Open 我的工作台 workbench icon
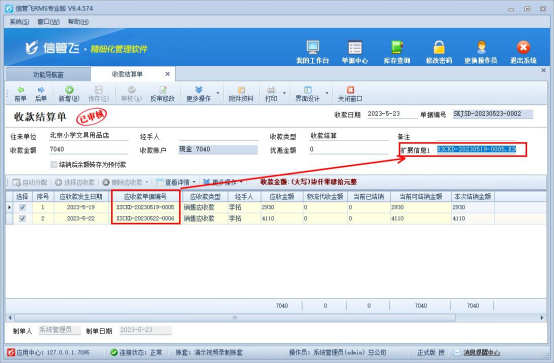Image resolution: width=554 pixels, height=363 pixels. coord(313,48)
